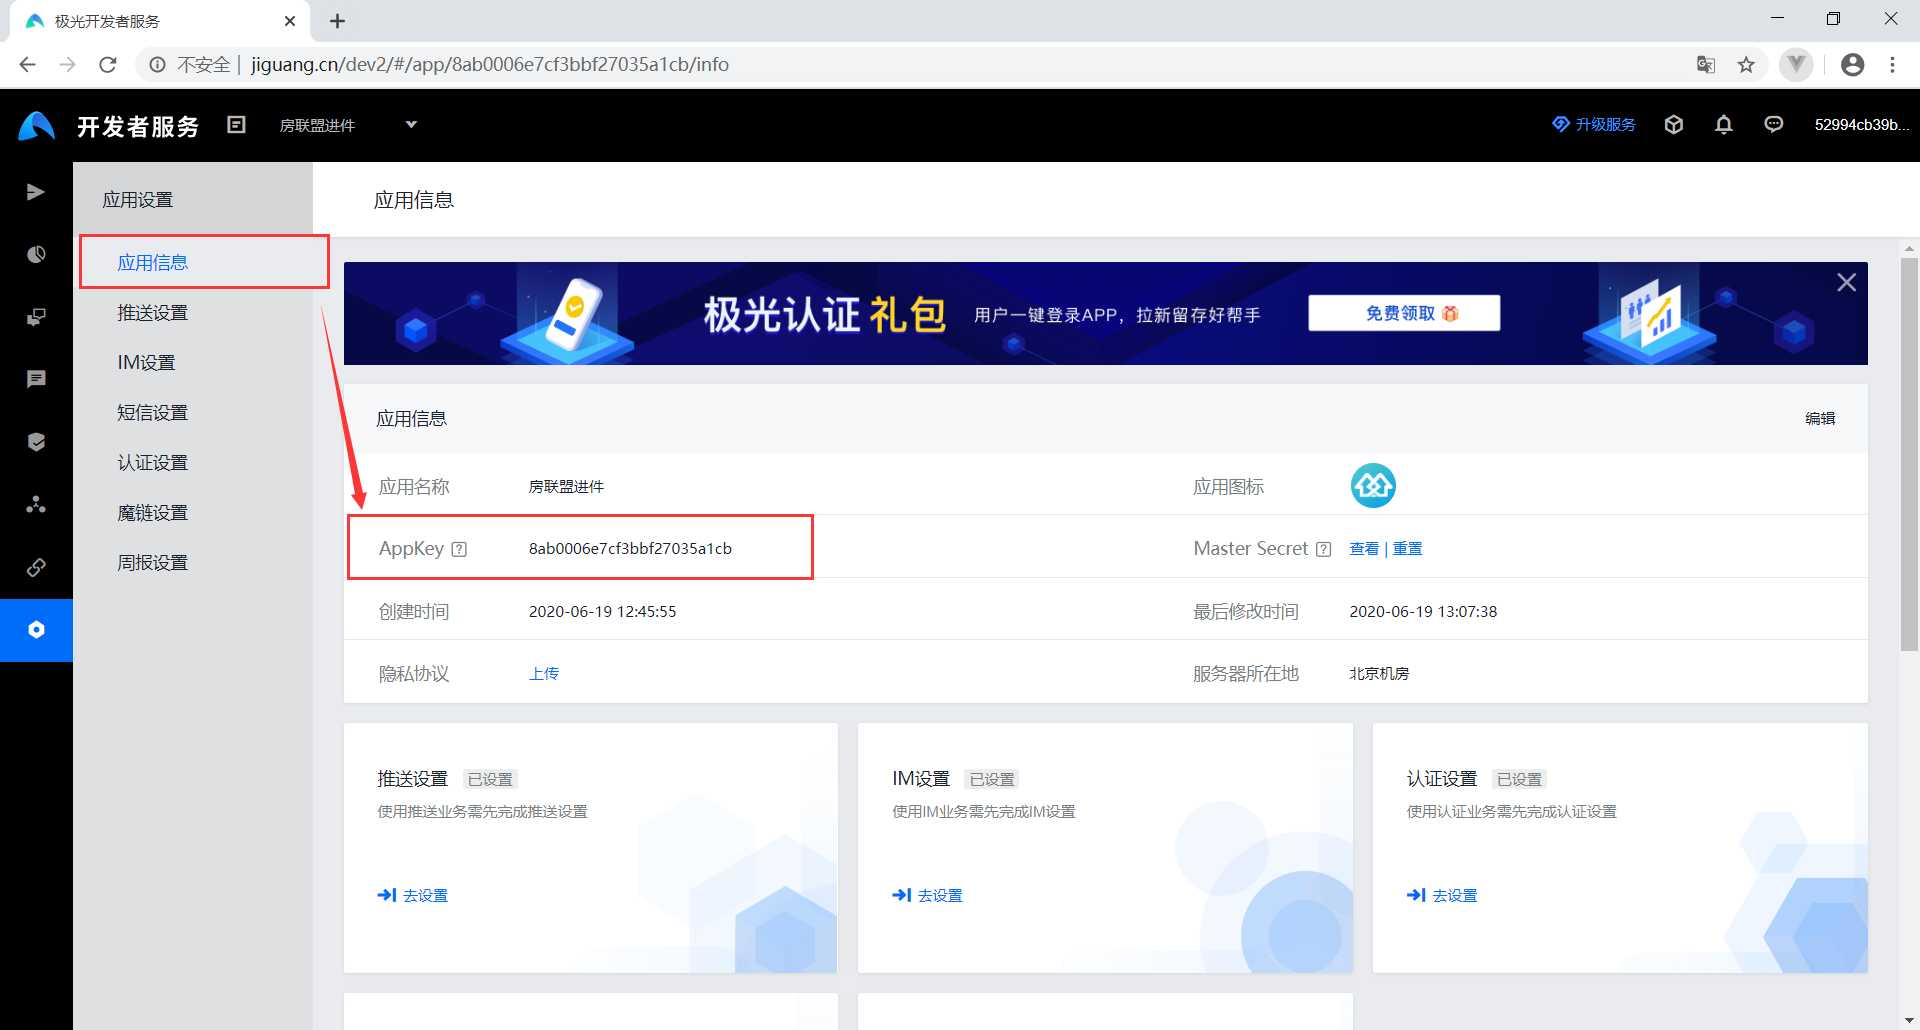Open the chat support bubble icon
1920x1030 pixels.
[1774, 125]
